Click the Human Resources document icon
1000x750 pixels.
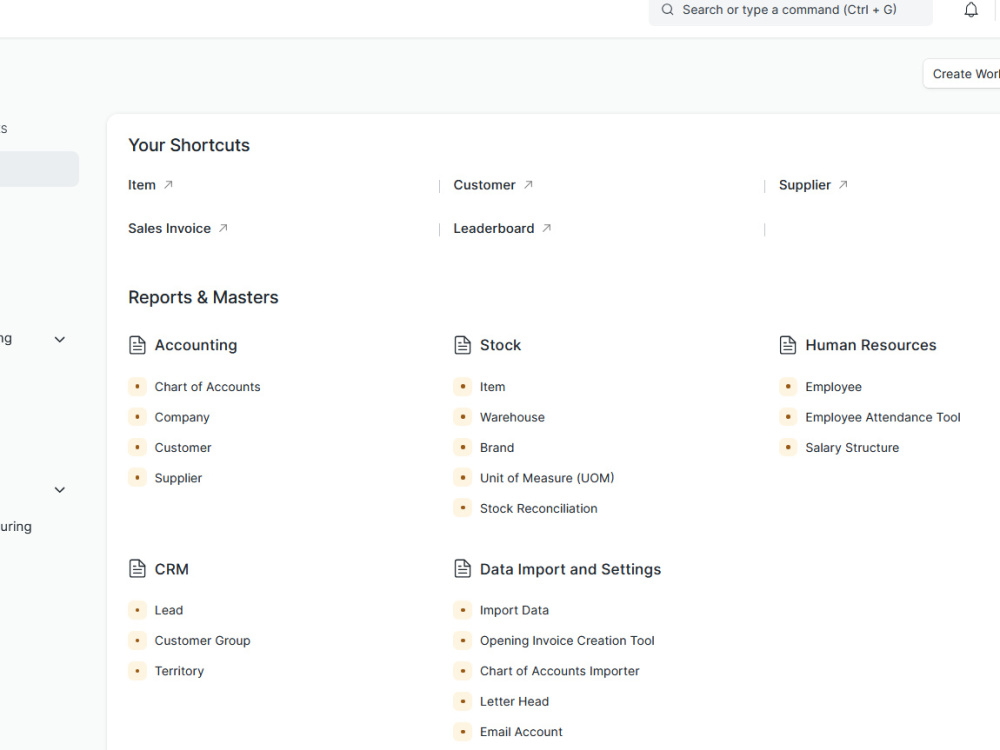(788, 345)
